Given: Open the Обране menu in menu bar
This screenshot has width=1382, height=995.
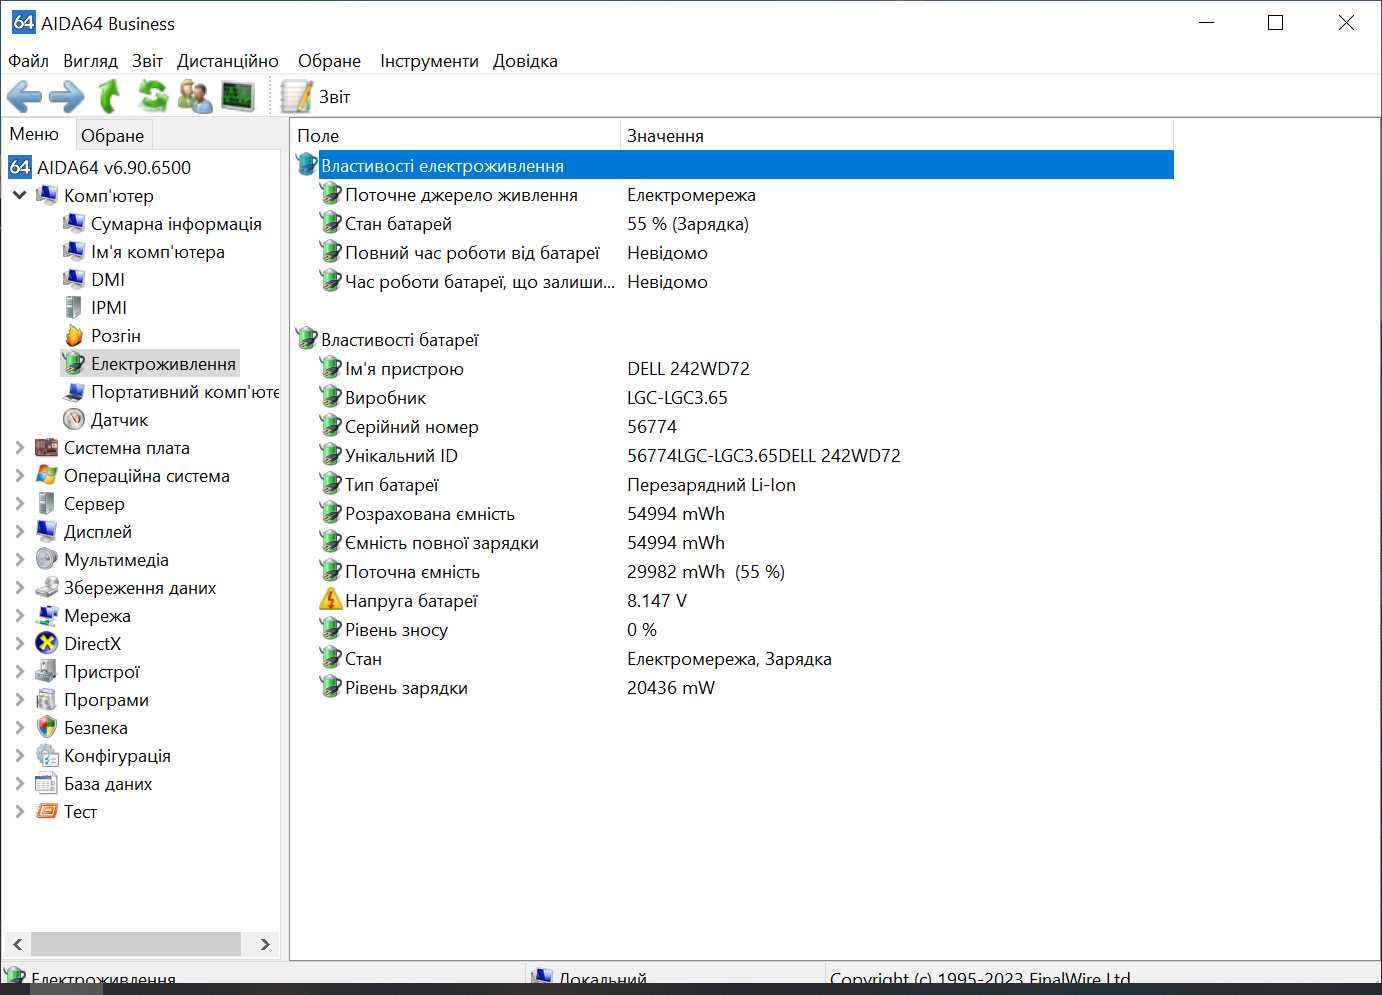Looking at the screenshot, I should (329, 61).
